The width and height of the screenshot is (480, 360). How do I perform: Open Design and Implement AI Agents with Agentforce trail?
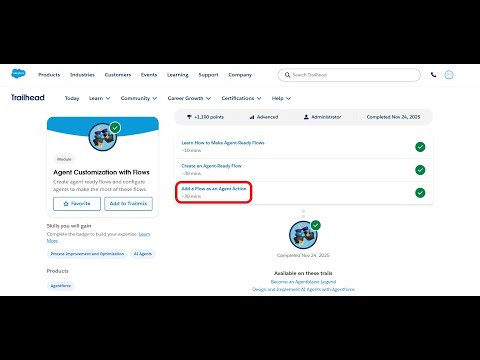click(x=303, y=289)
